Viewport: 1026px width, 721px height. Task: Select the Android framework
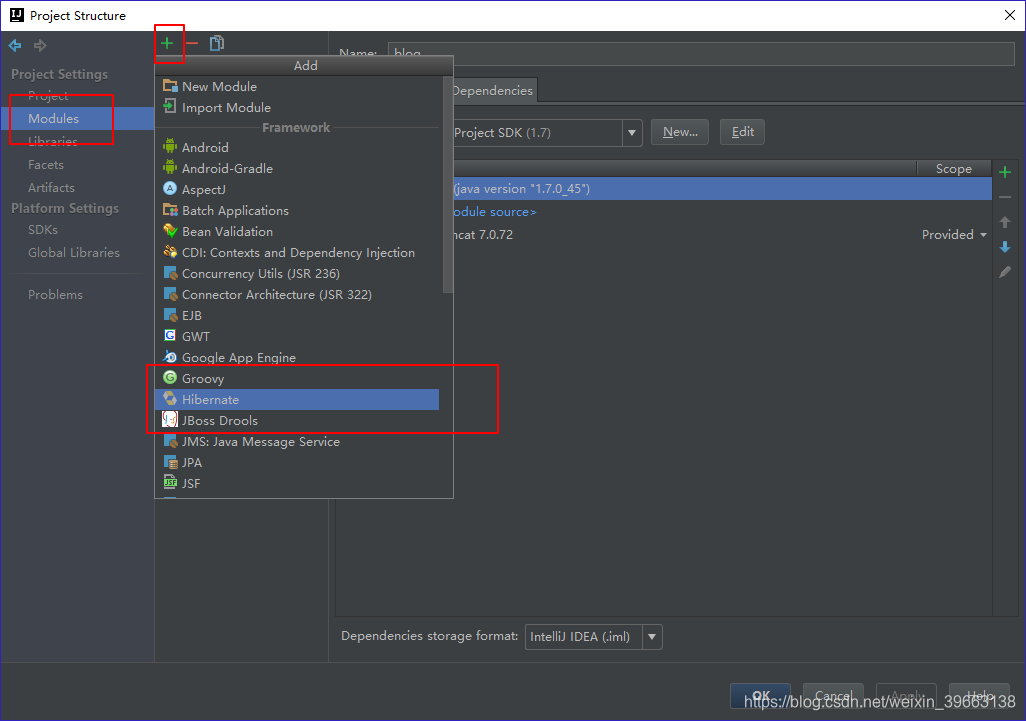pos(299,147)
